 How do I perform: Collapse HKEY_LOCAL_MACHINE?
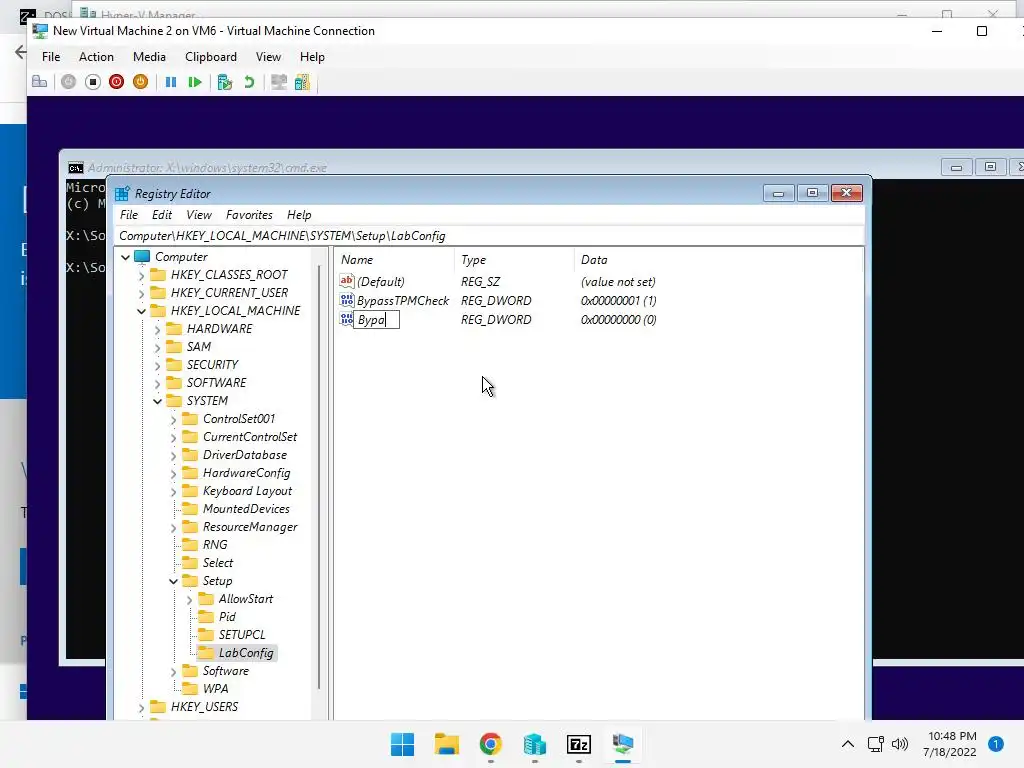coord(141,312)
